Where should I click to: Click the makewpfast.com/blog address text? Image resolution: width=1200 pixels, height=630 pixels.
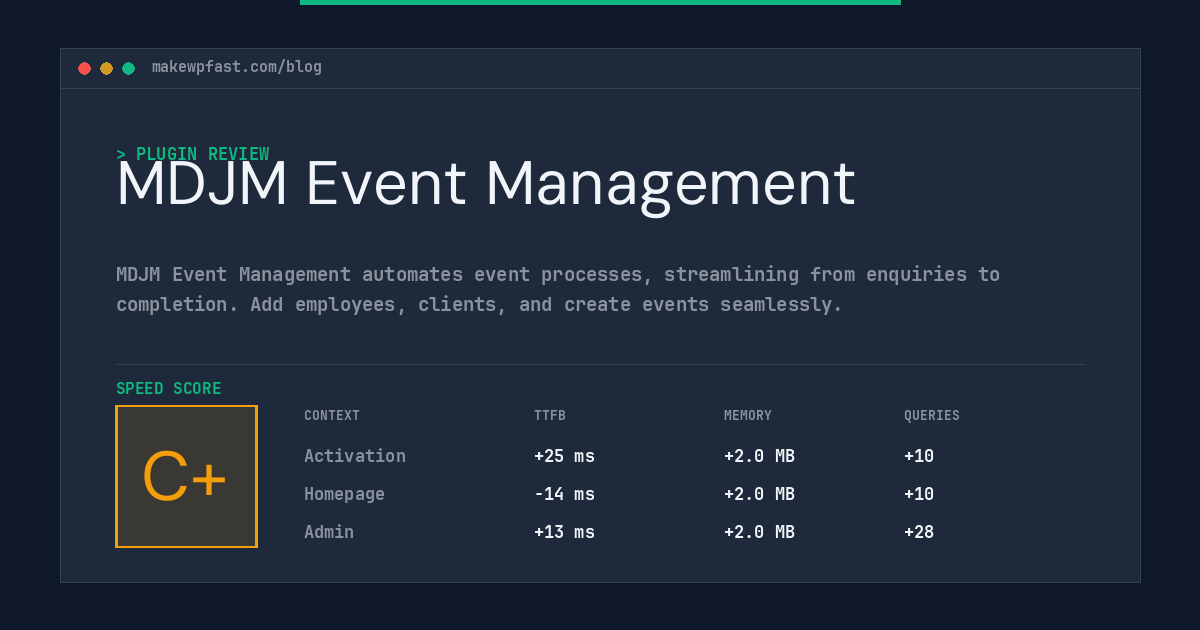point(237,67)
